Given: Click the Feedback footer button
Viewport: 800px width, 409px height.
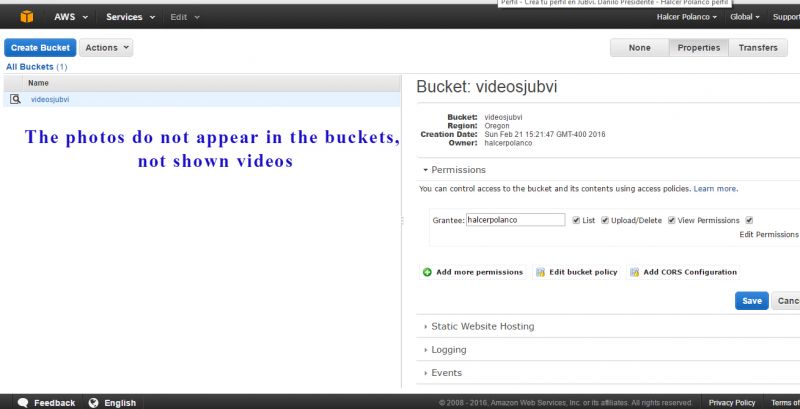Looking at the screenshot, I should point(46,402).
